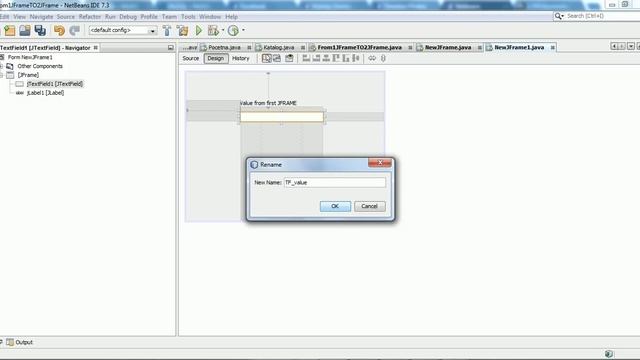Activate Selection Mode in designer toolbar
Screen dimensions: 640x360
[267, 58]
